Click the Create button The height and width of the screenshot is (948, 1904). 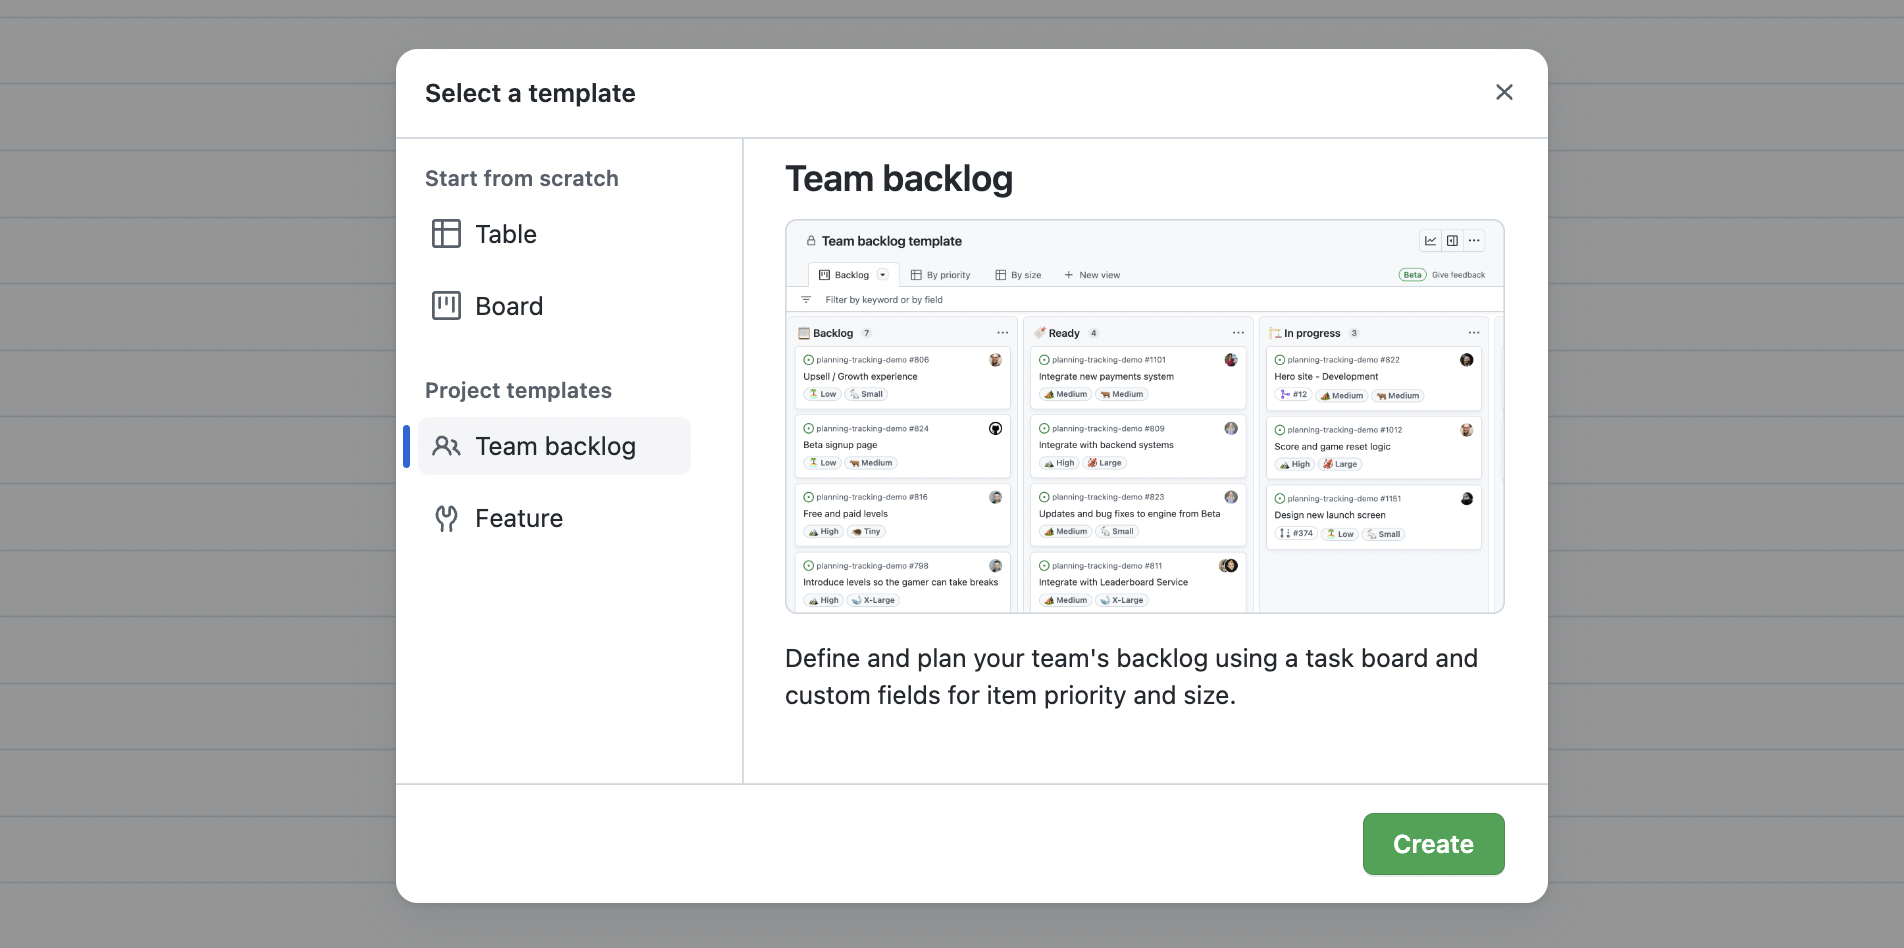[x=1433, y=844]
